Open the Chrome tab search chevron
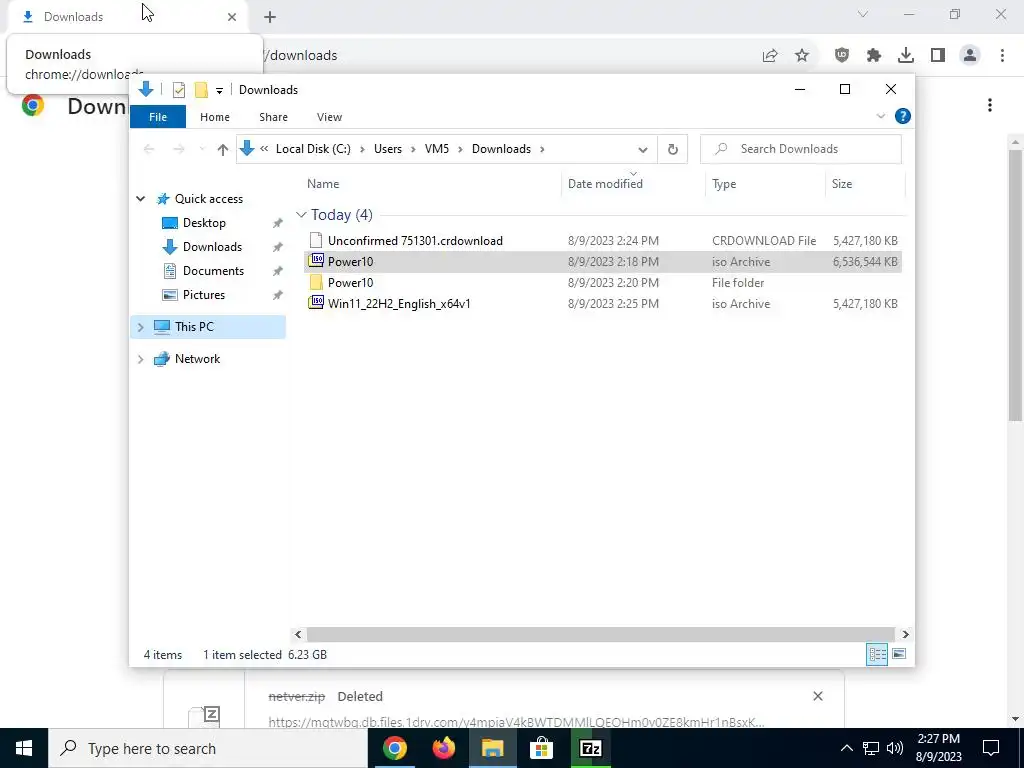The image size is (1024, 768). (x=863, y=14)
